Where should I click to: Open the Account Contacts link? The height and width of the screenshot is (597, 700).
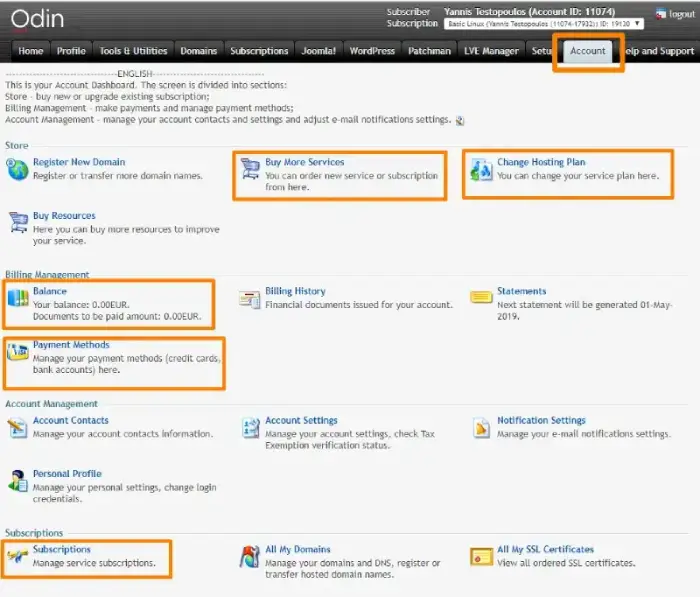point(71,420)
